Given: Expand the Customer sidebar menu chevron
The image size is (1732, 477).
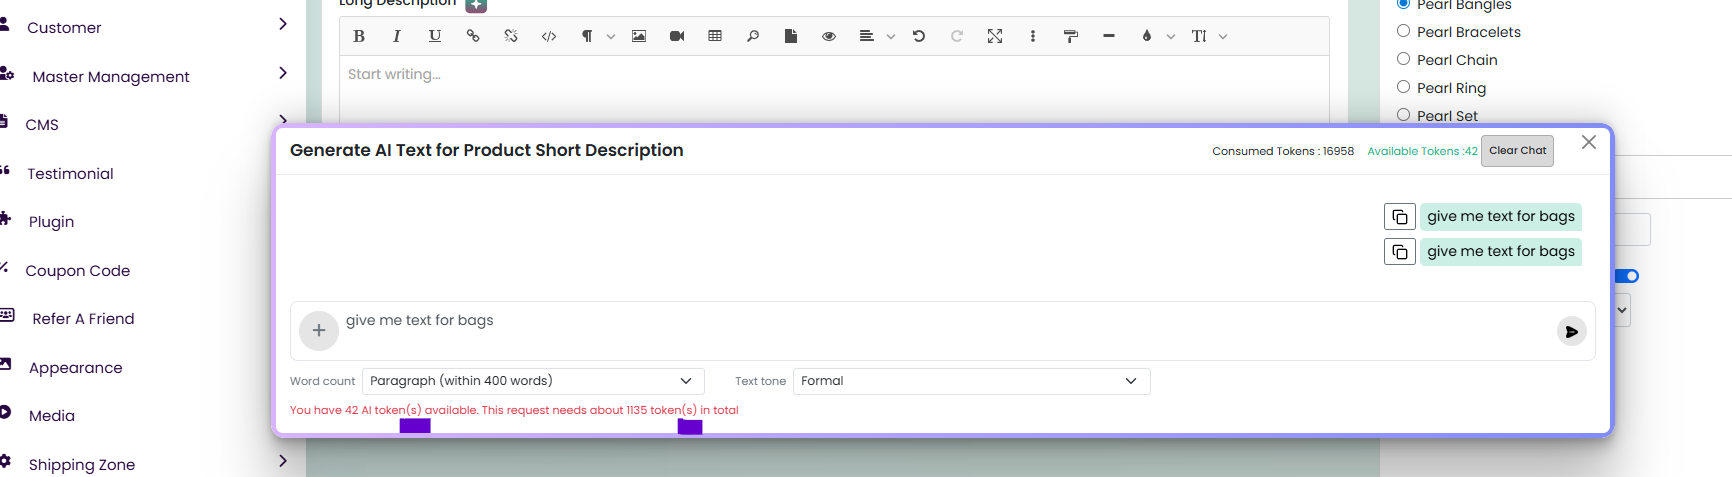Looking at the screenshot, I should (283, 24).
